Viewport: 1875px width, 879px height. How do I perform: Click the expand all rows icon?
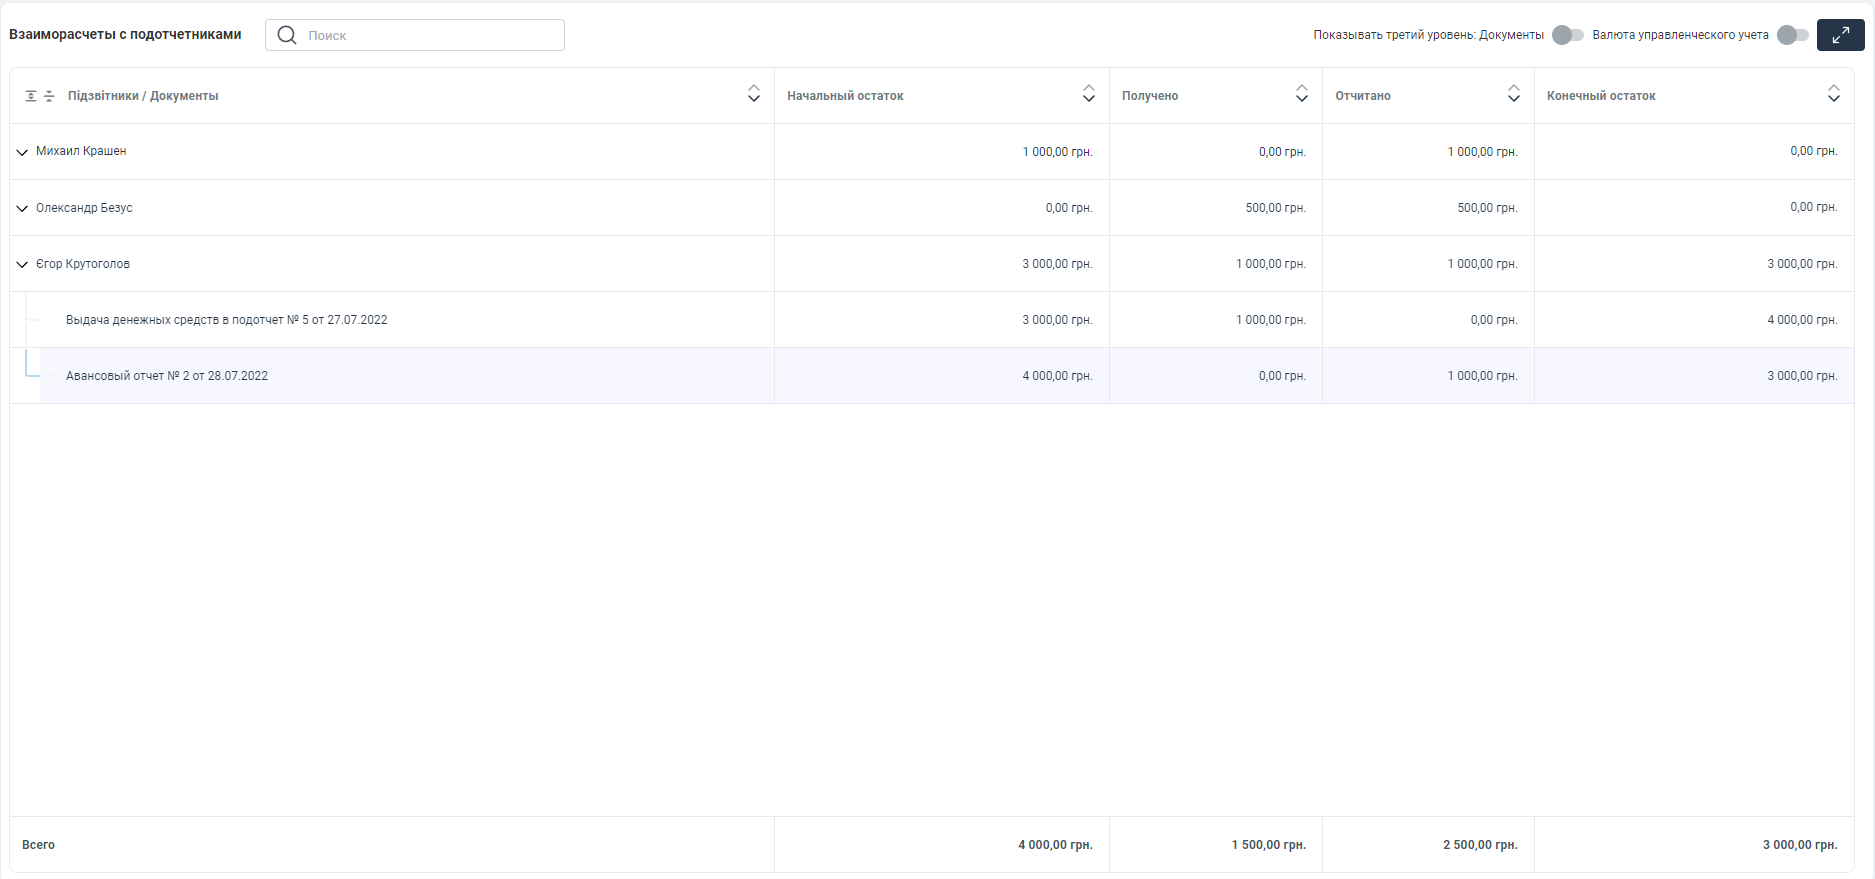(31, 96)
